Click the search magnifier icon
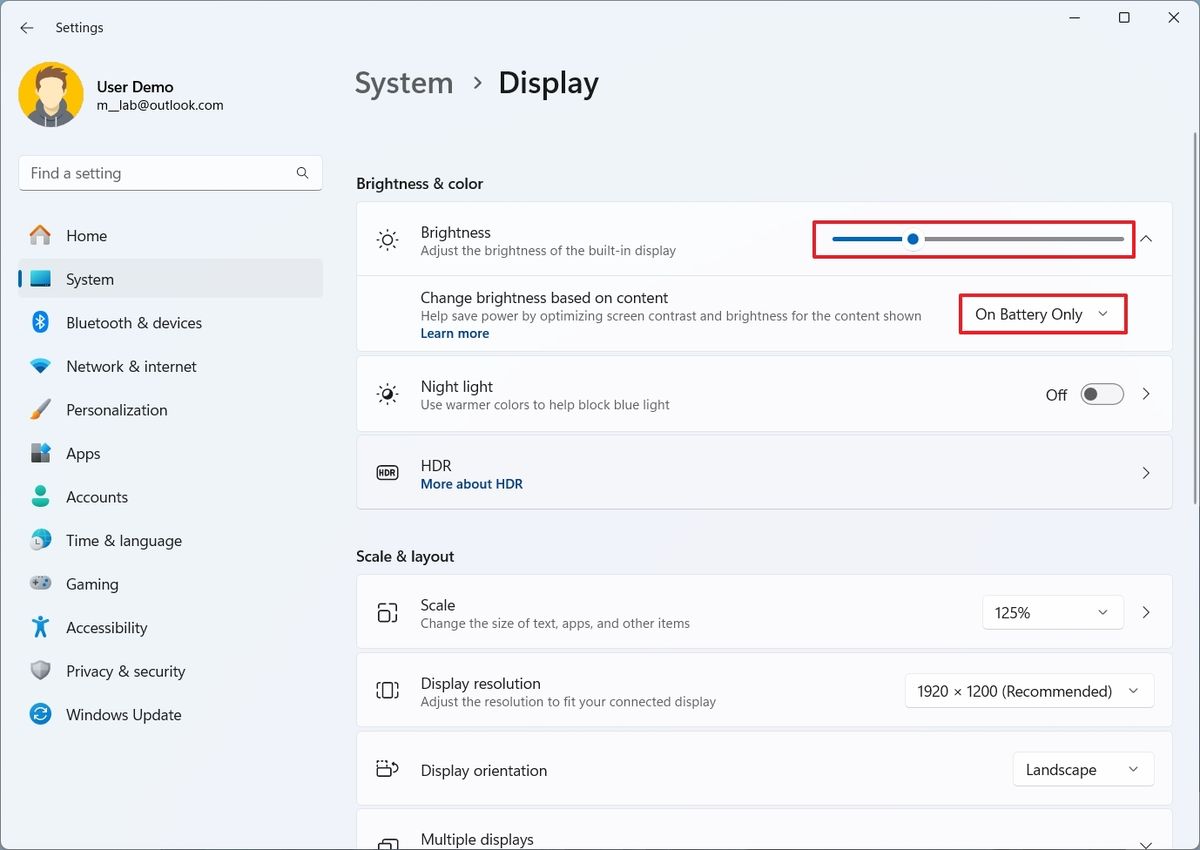Screen dimensions: 1200x850 (x=302, y=173)
